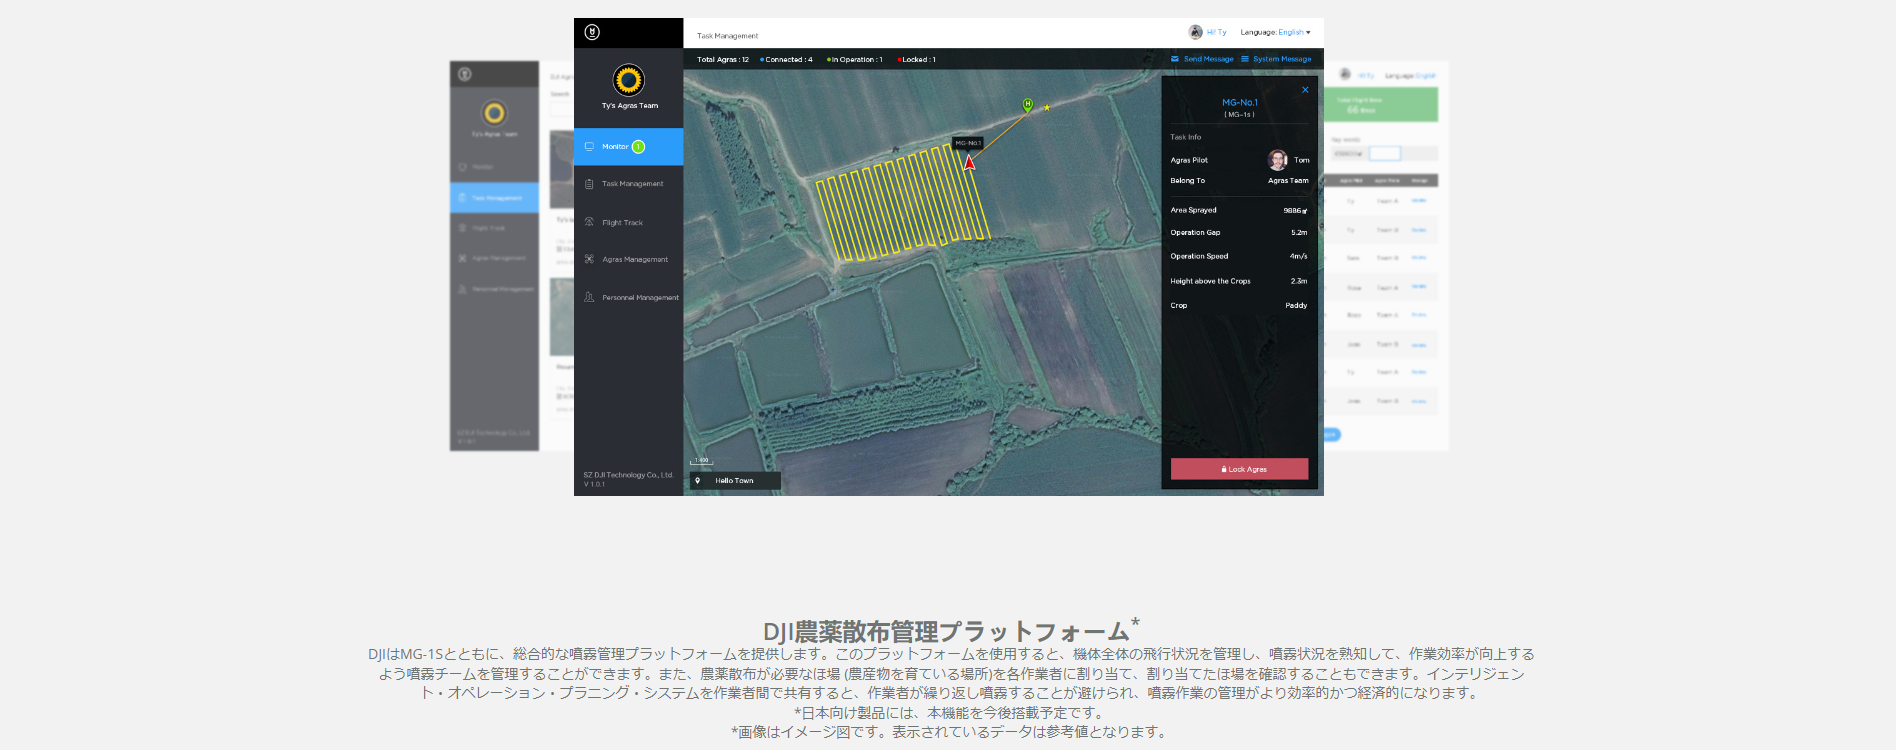Click the MG-No.1 title in info panel

pyautogui.click(x=1240, y=102)
